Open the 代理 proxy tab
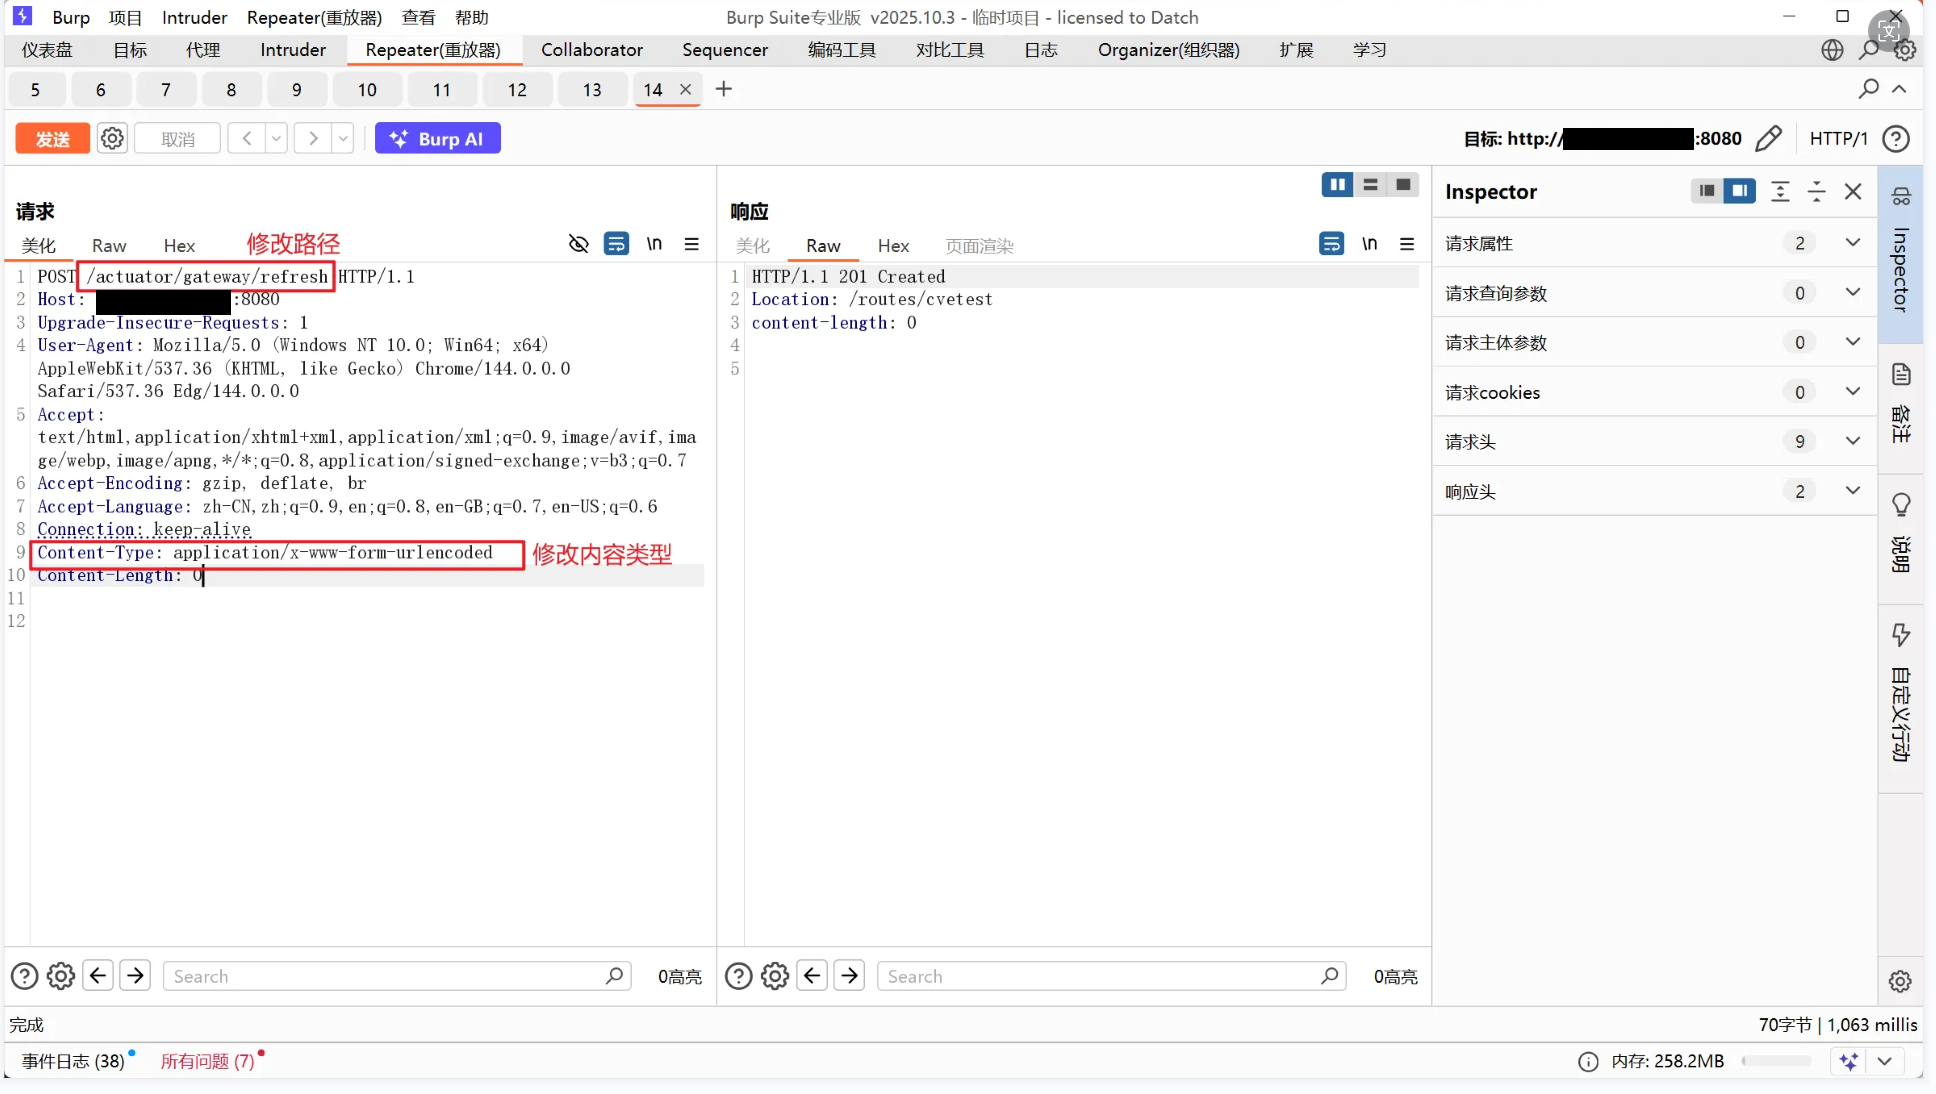Viewport: 1936px width, 1094px height. [203, 50]
